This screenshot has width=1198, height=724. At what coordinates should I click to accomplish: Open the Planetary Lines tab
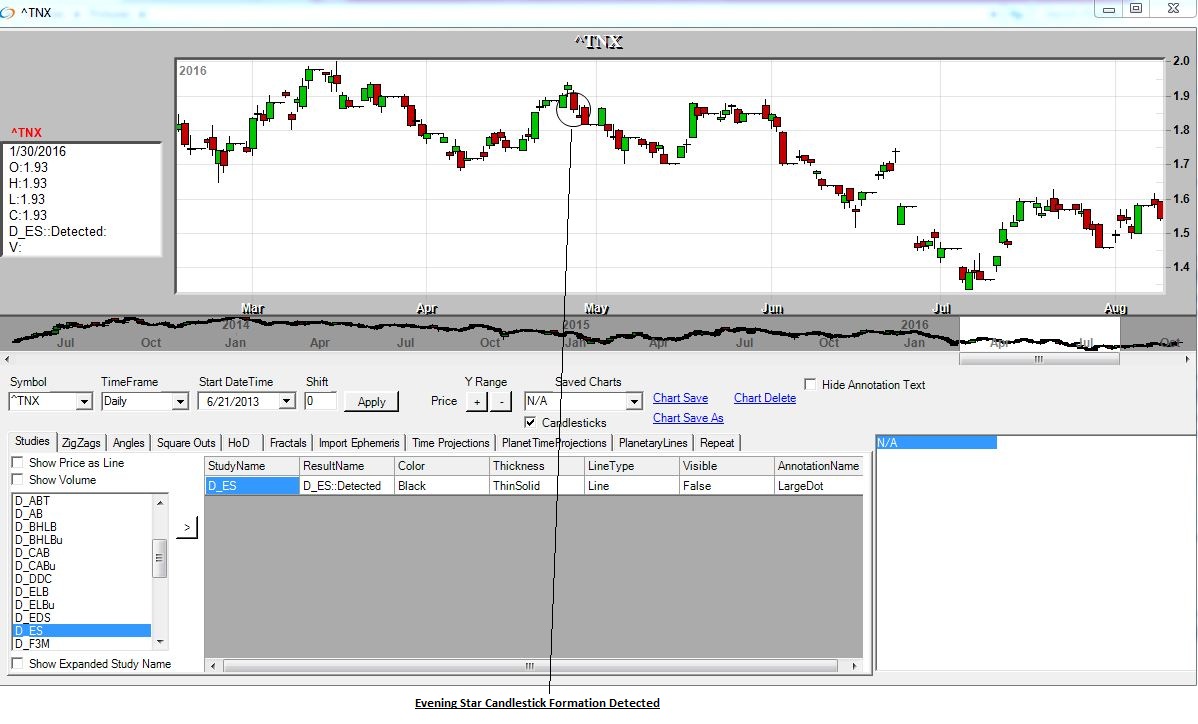point(653,443)
